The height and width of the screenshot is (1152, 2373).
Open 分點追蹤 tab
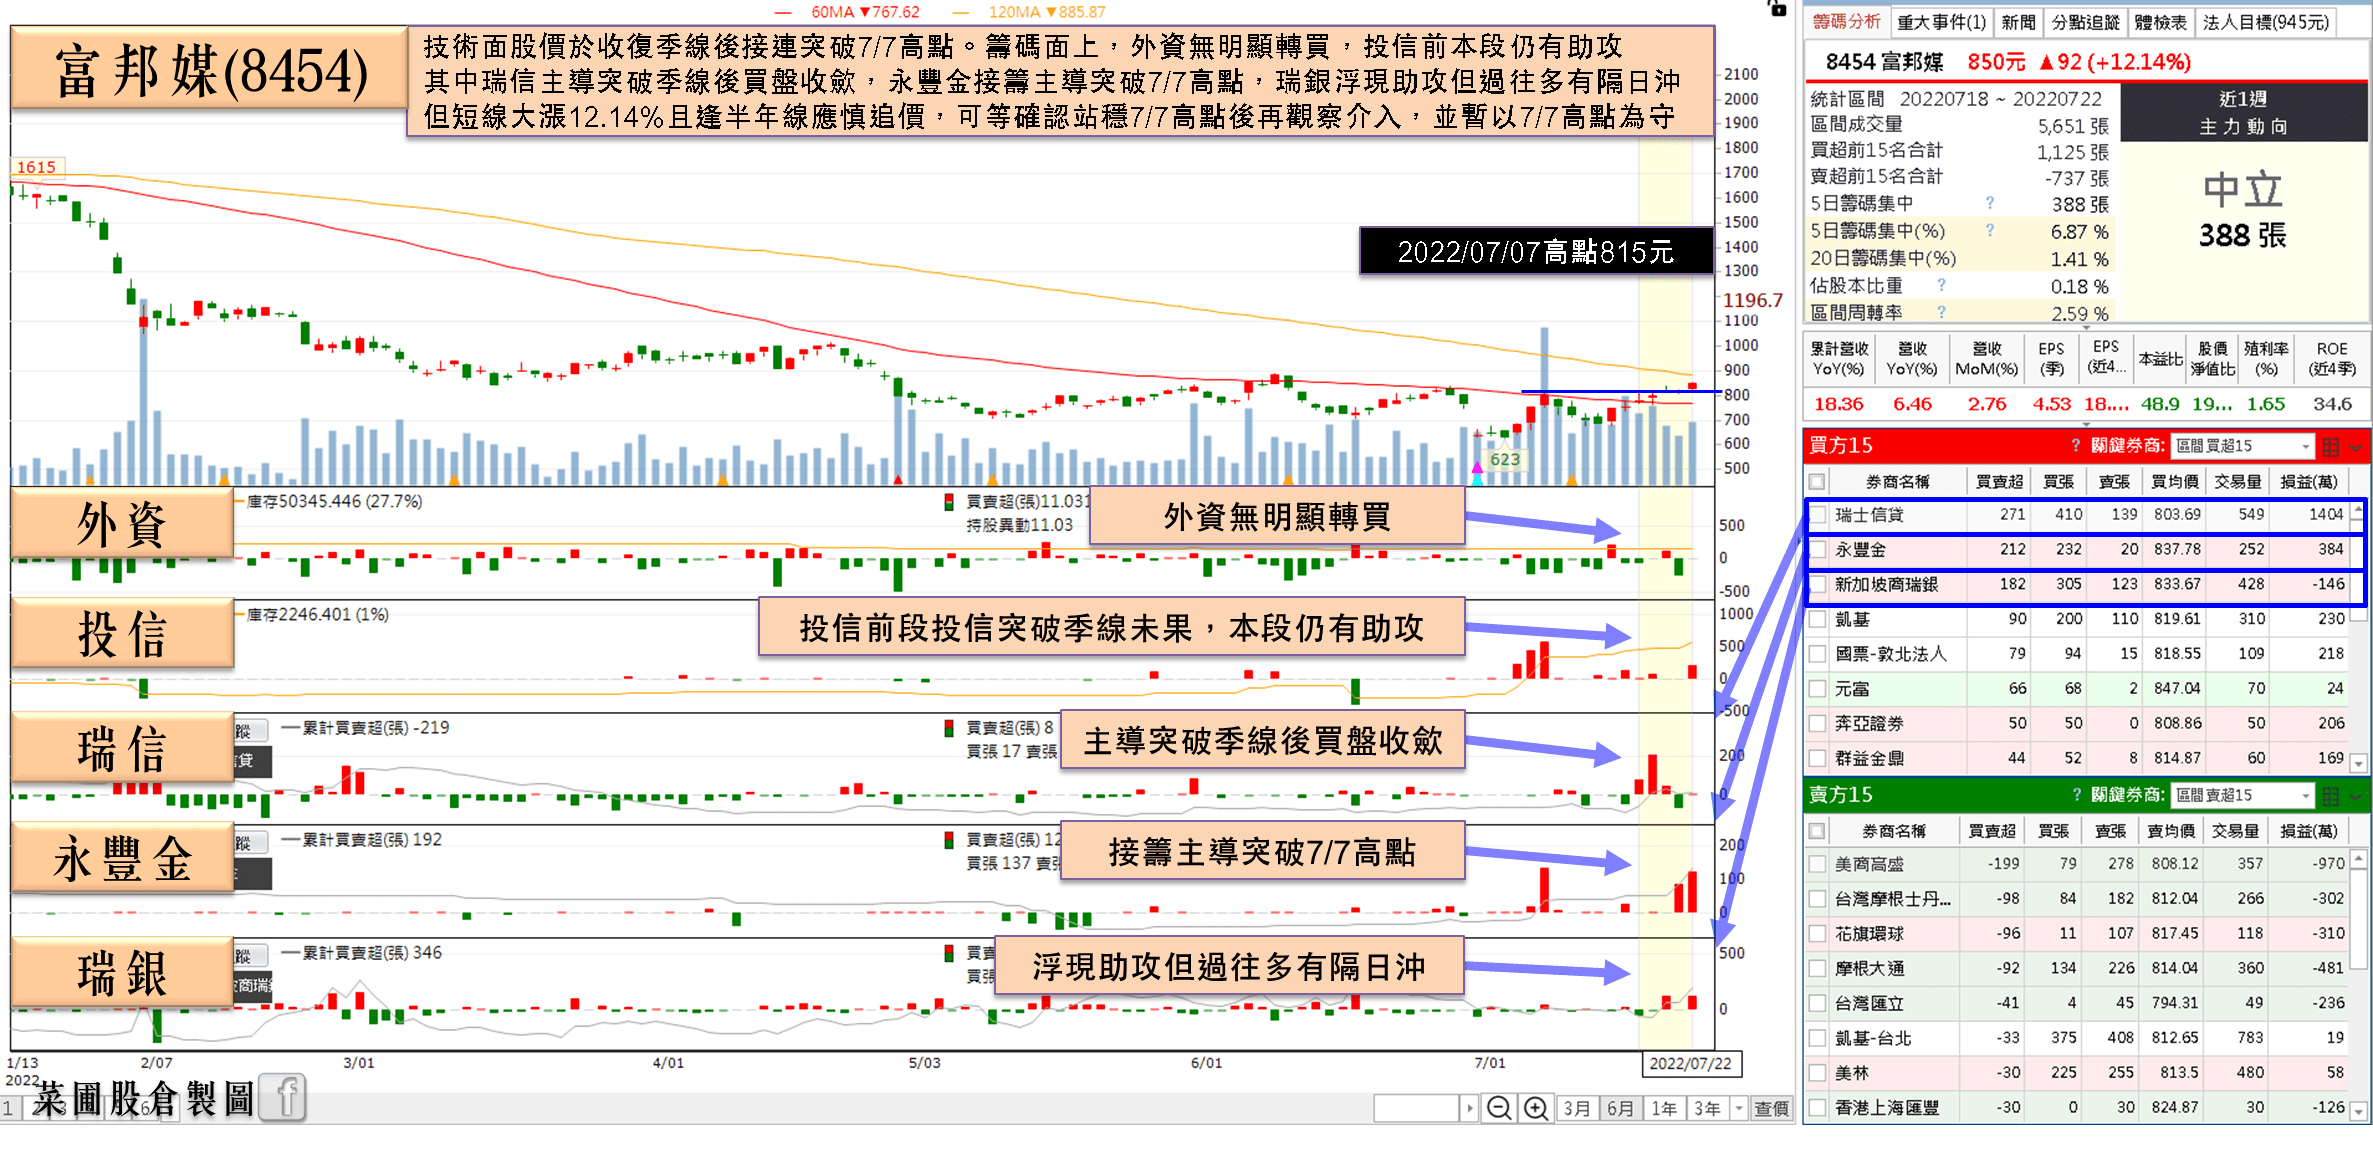pos(2083,22)
